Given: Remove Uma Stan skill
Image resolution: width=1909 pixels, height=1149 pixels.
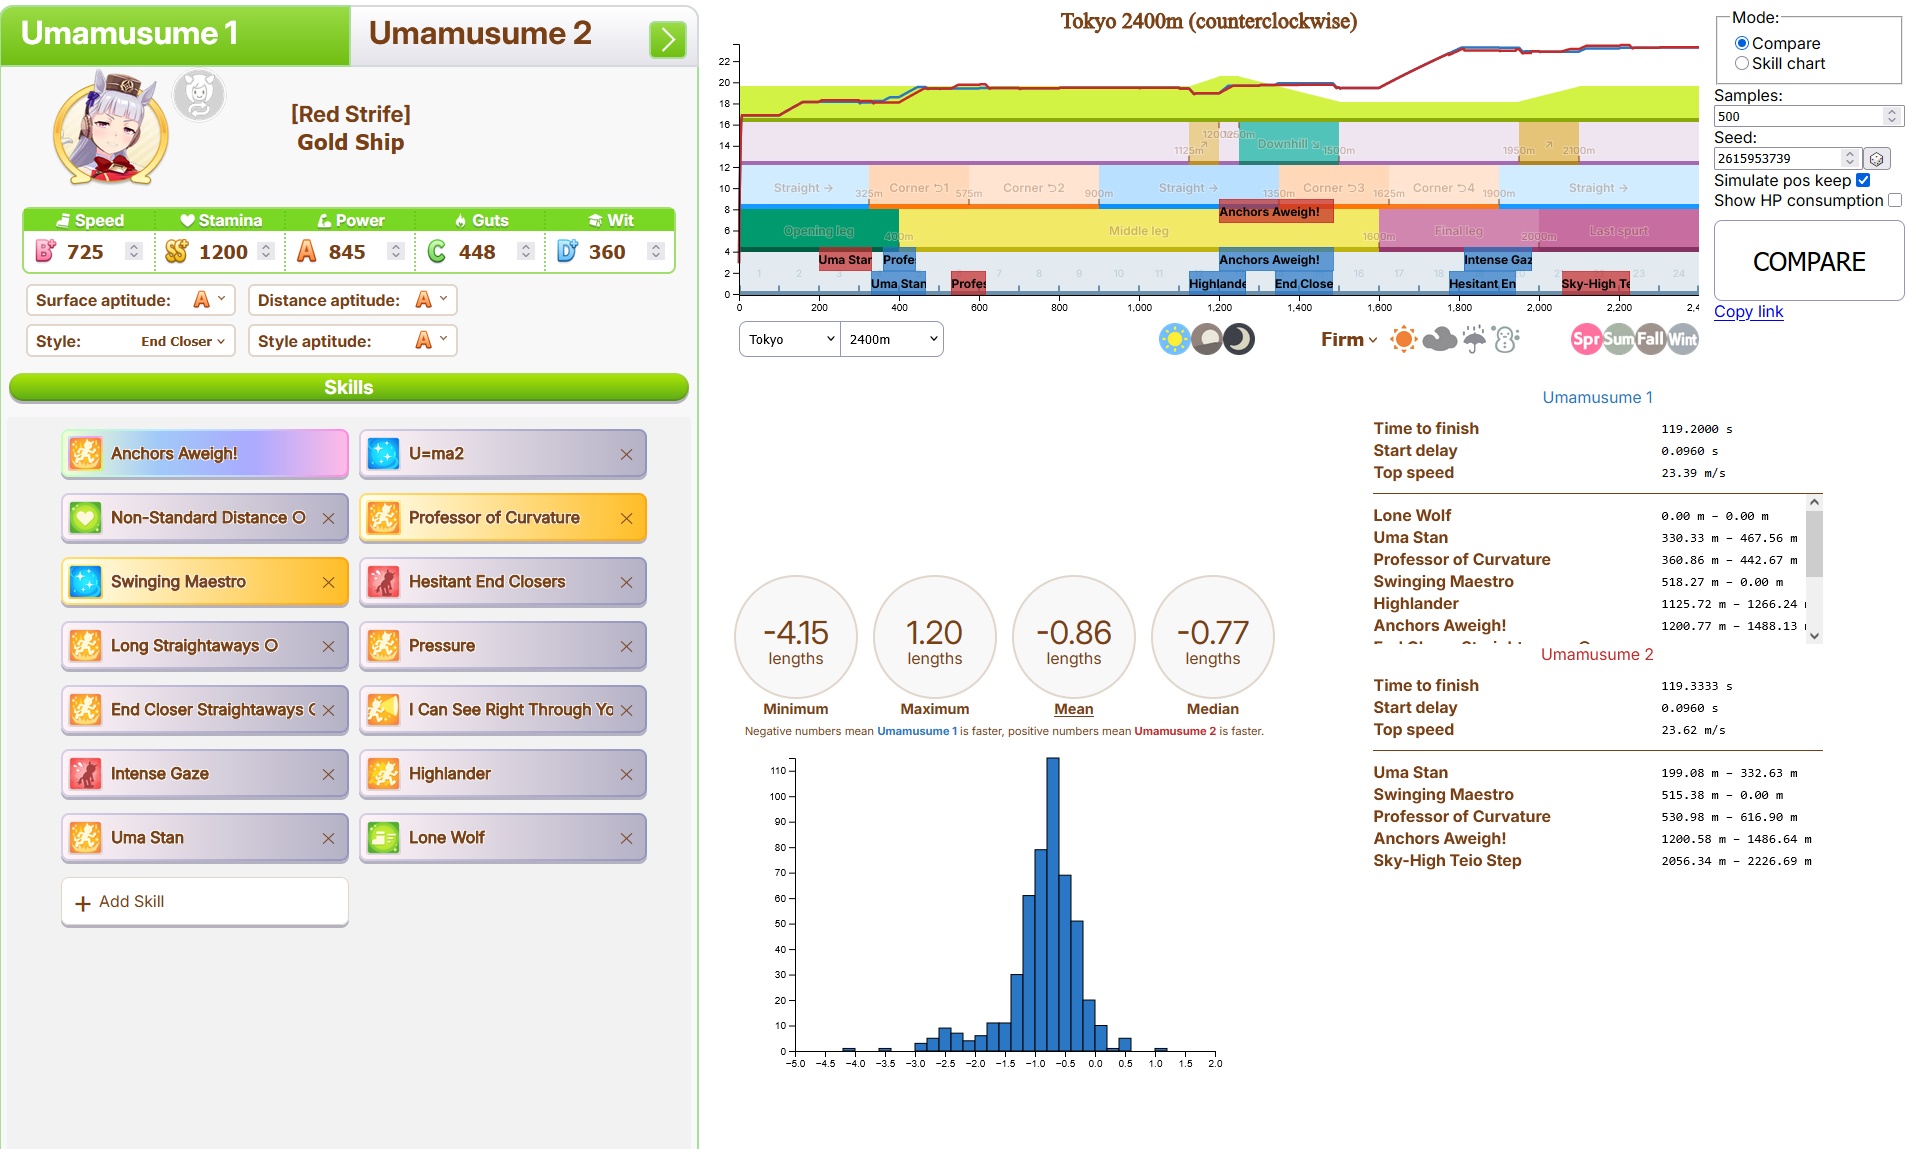Looking at the screenshot, I should tap(328, 838).
